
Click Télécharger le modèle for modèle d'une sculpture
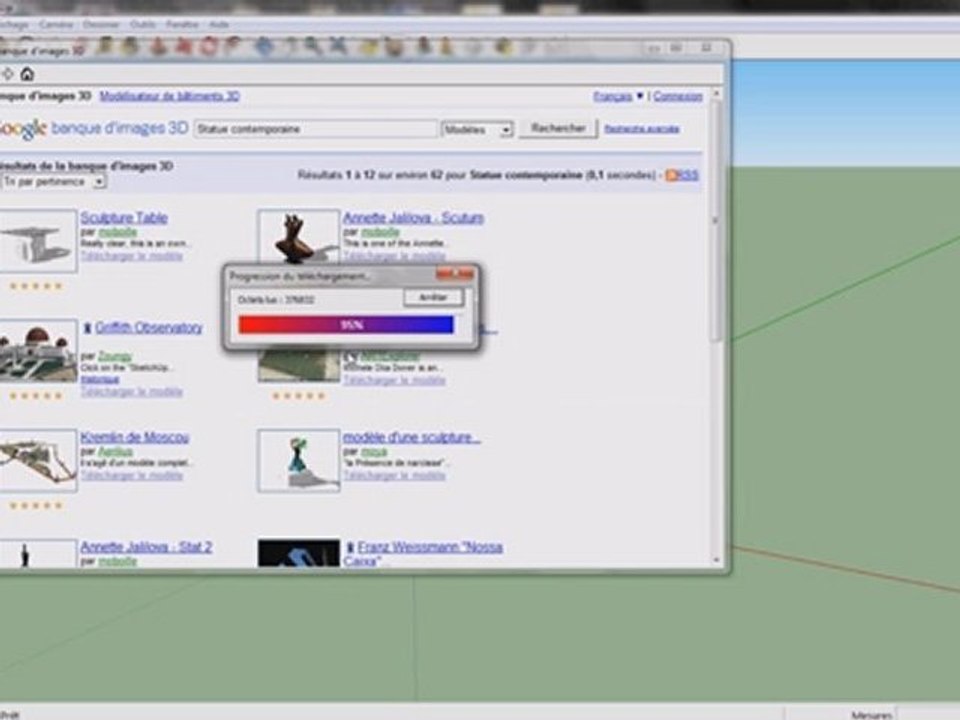pos(394,475)
